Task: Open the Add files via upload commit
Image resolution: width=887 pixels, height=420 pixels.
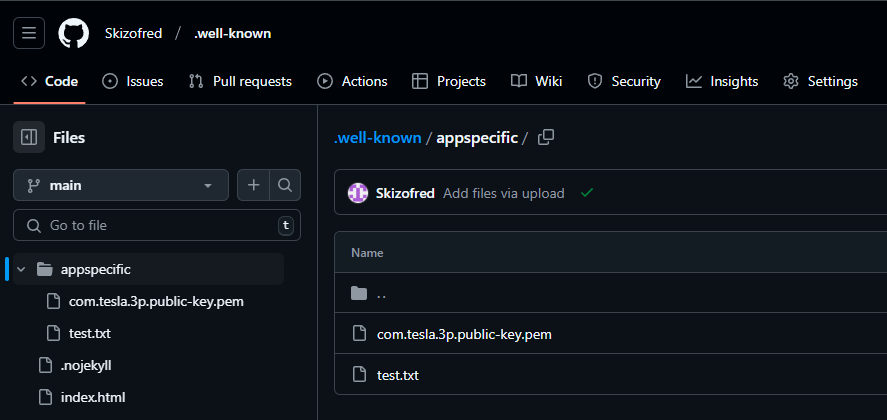Action: 503,194
